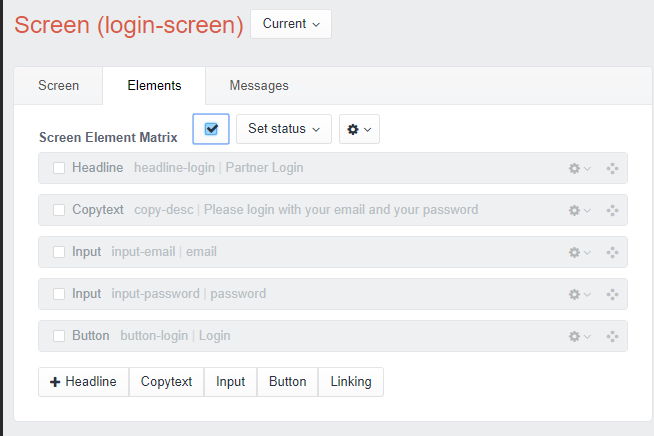Open the Set status dropdown

pos(284,129)
